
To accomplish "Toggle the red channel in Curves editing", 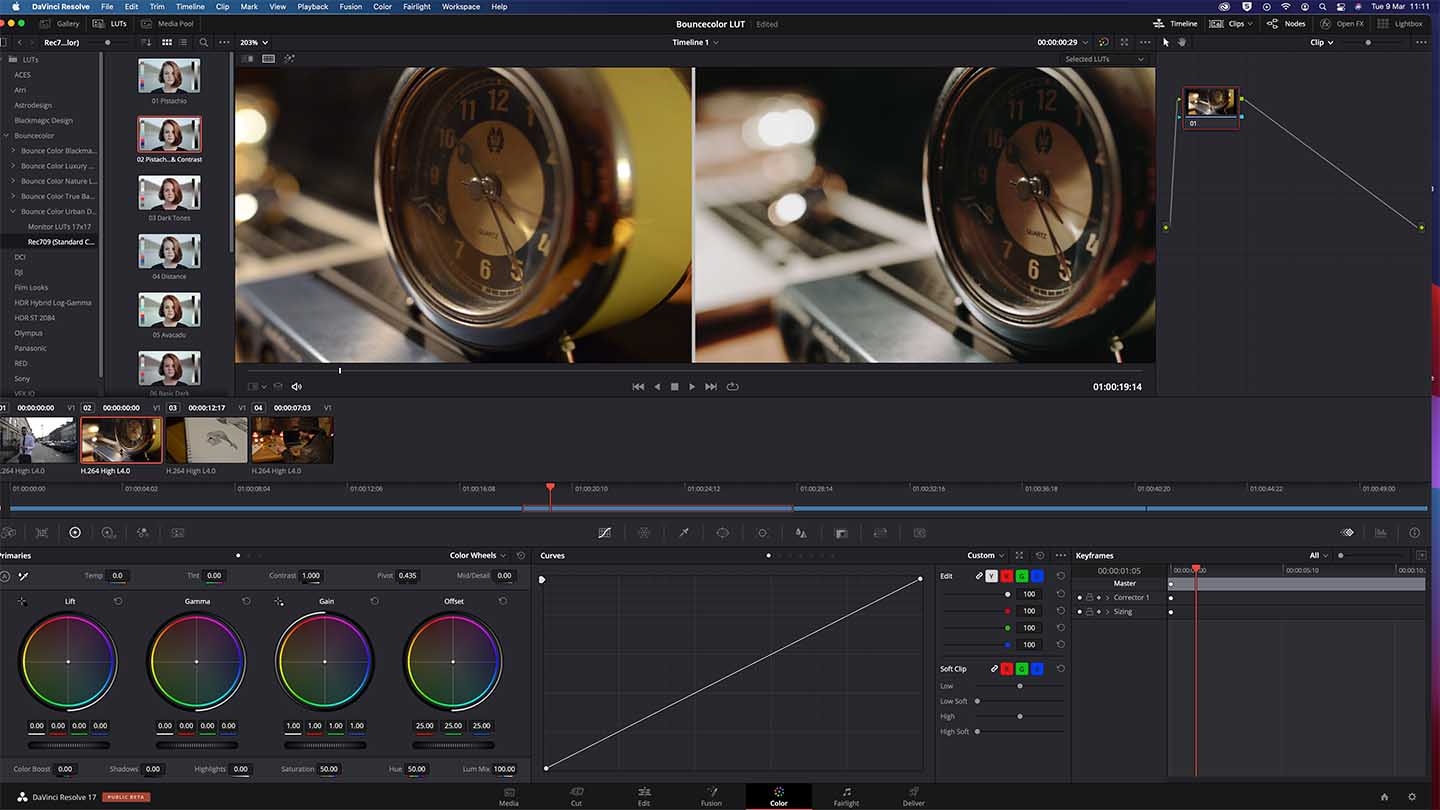I will [1007, 575].
